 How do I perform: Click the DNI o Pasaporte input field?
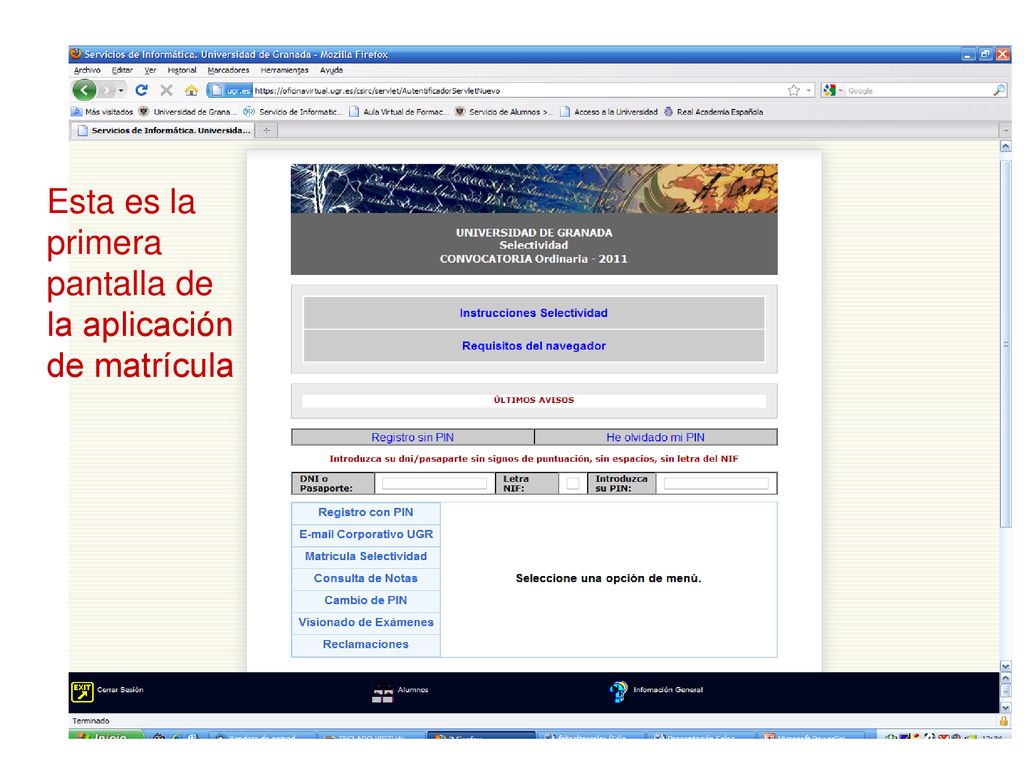pyautogui.click(x=434, y=483)
